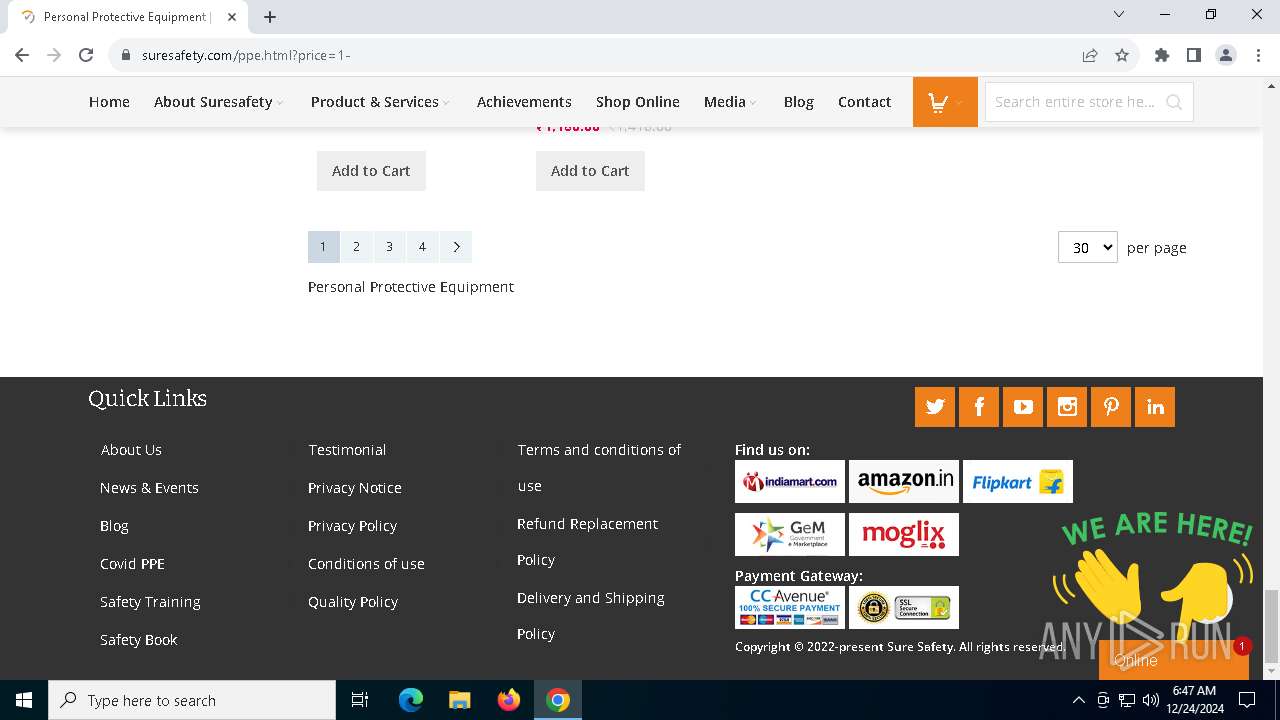The width and height of the screenshot is (1280, 720).
Task: Open the Blog menu item in the header
Action: (x=799, y=102)
